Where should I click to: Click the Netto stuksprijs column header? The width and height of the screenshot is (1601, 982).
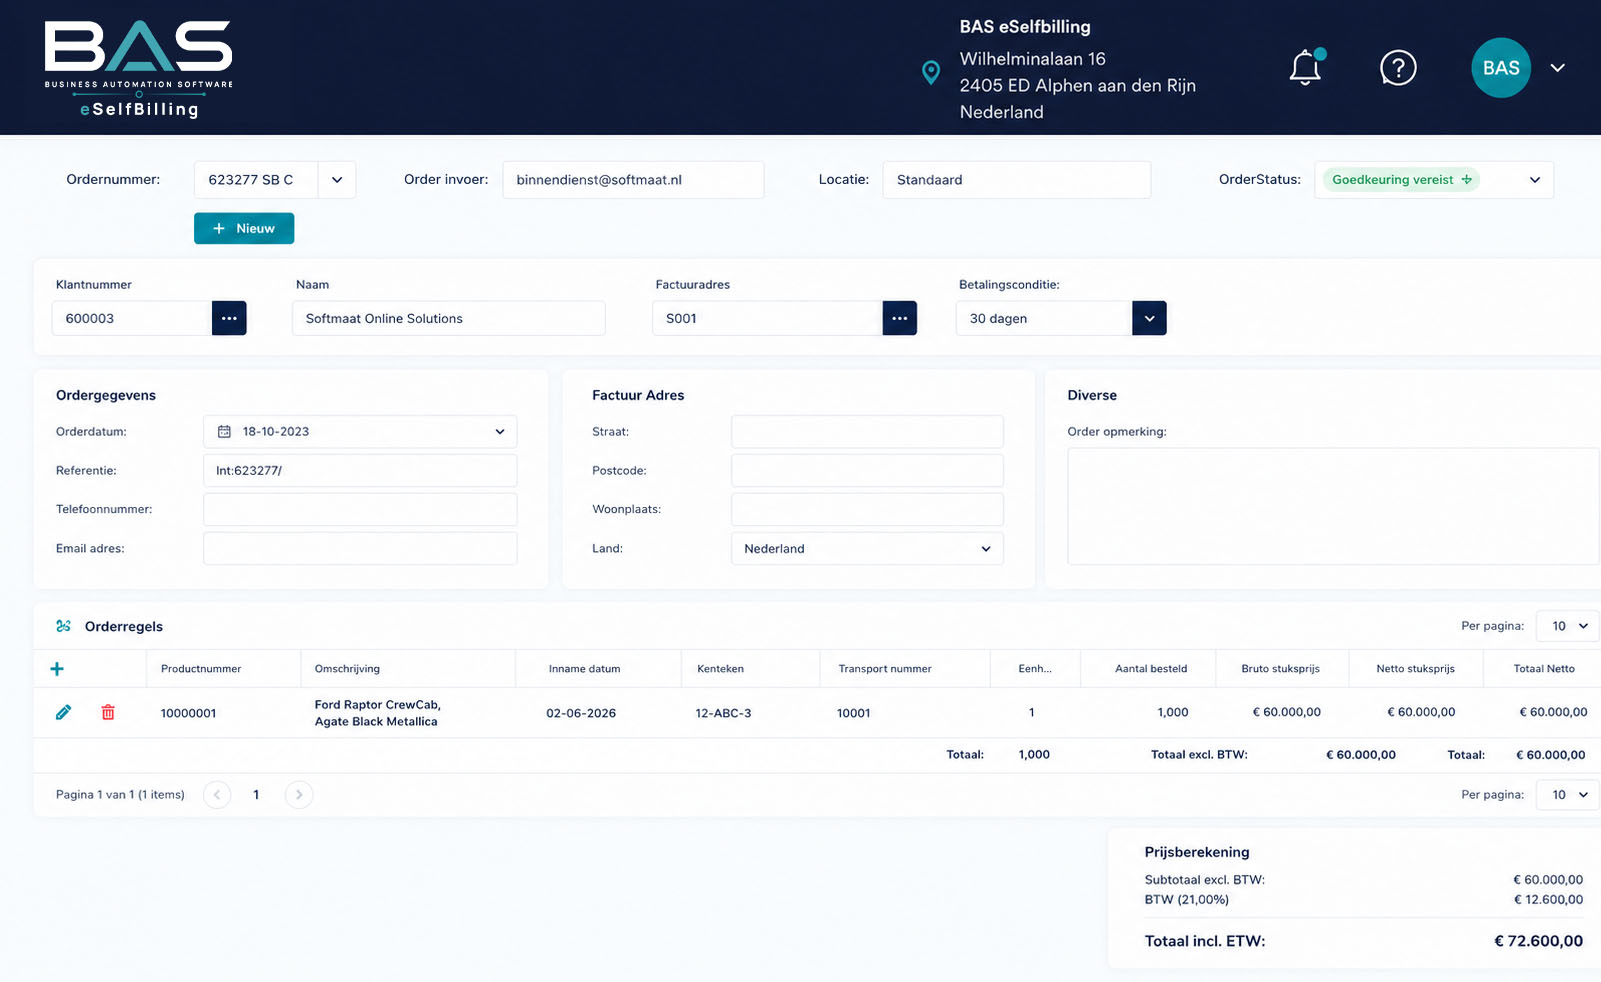tap(1415, 669)
